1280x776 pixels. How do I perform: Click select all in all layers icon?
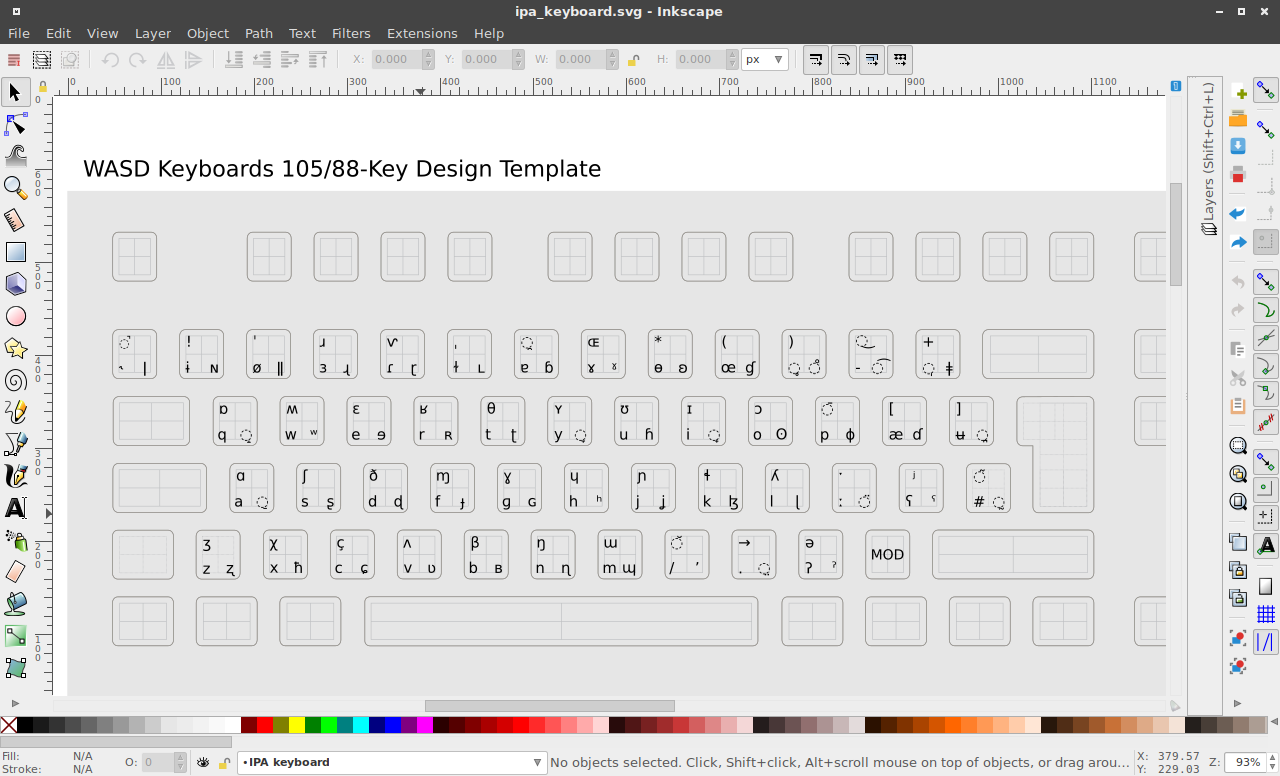pos(42,60)
